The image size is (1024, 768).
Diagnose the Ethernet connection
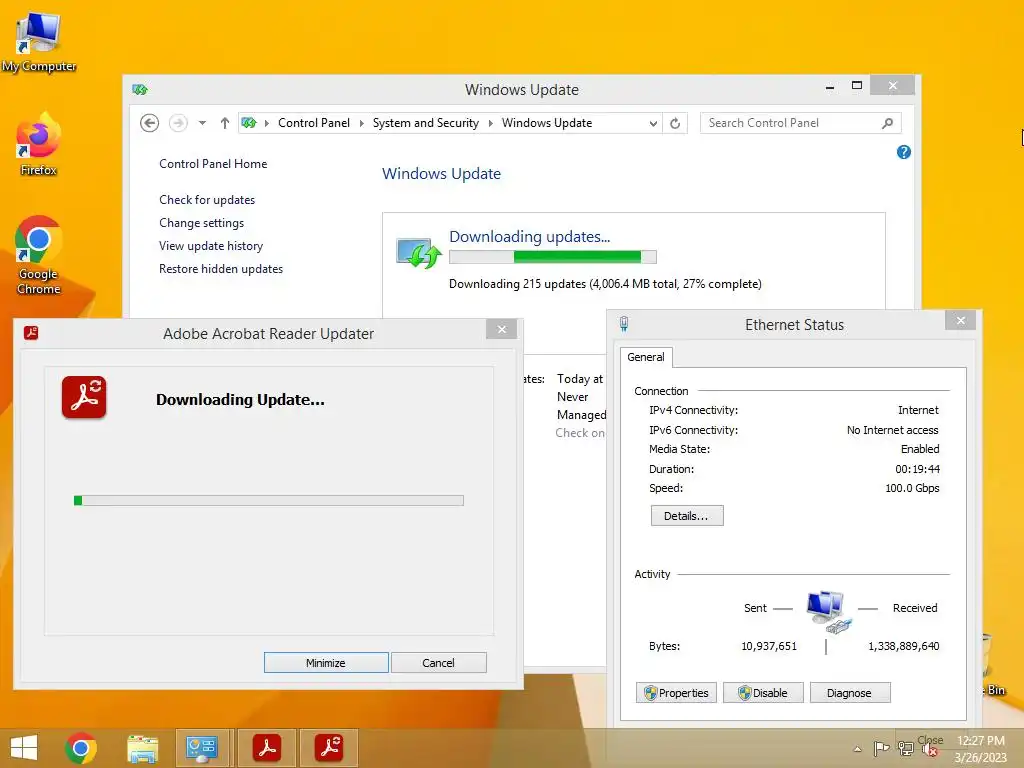click(850, 693)
